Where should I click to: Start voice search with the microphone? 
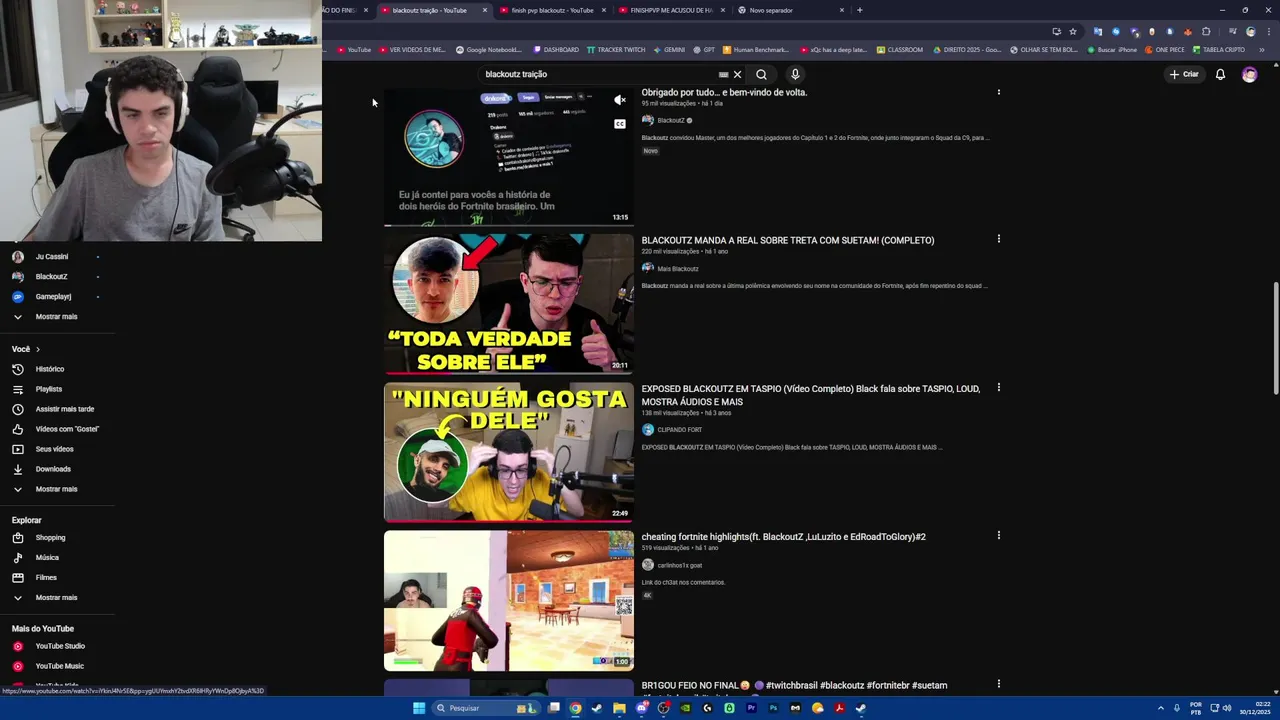click(795, 74)
